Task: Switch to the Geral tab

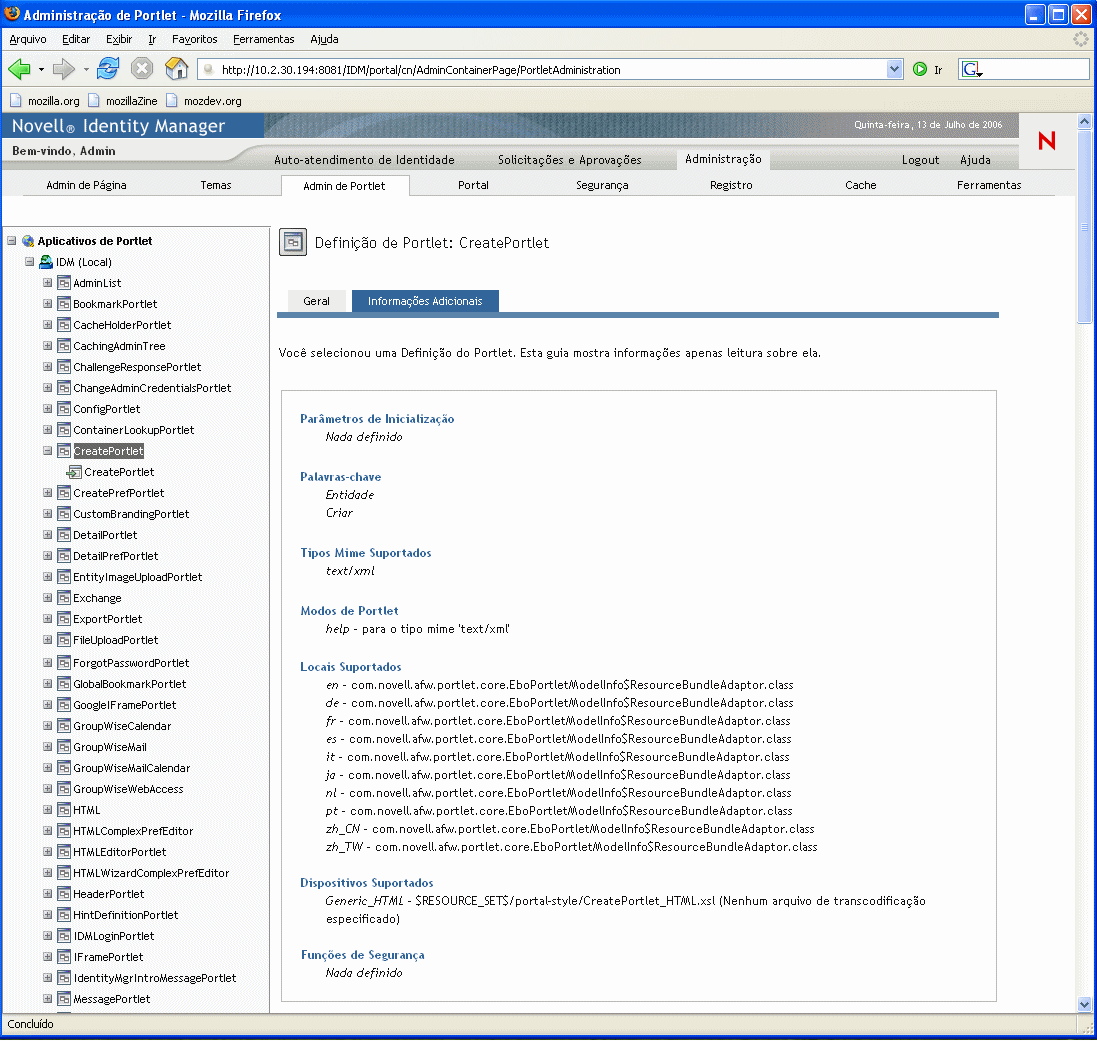Action: click(316, 301)
